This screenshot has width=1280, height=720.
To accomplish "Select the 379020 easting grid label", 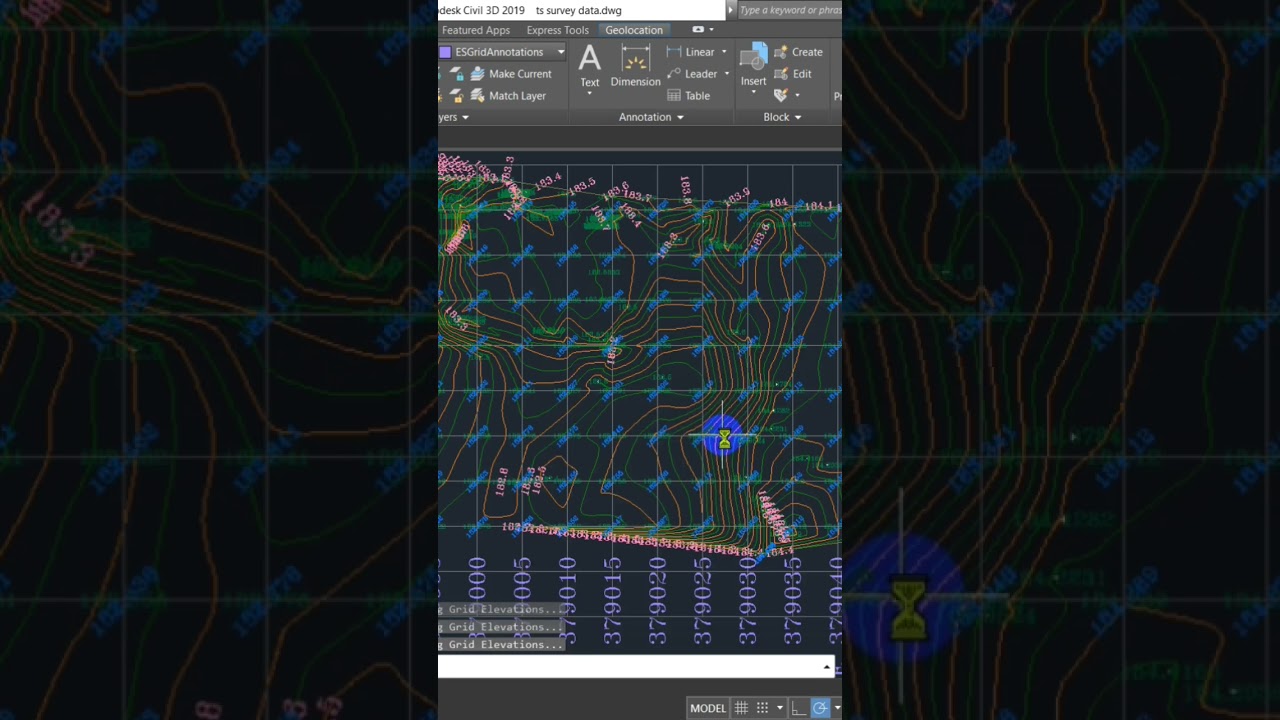I will tap(658, 600).
